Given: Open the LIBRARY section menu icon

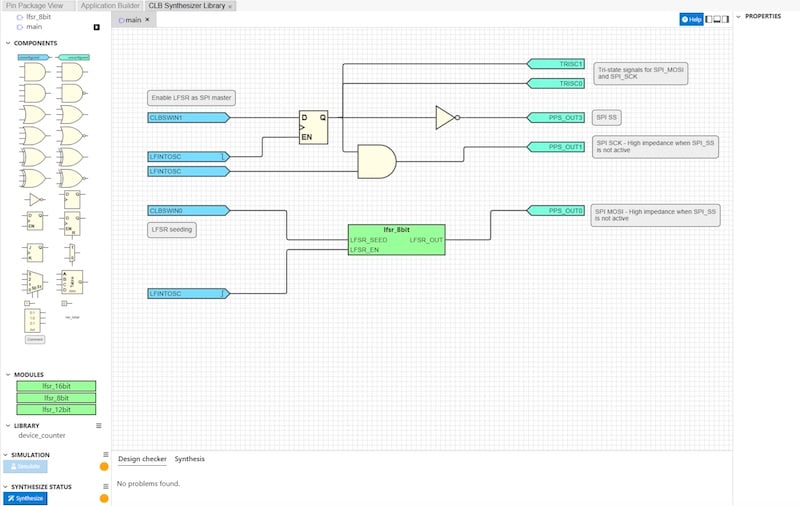Looking at the screenshot, I should (99, 425).
